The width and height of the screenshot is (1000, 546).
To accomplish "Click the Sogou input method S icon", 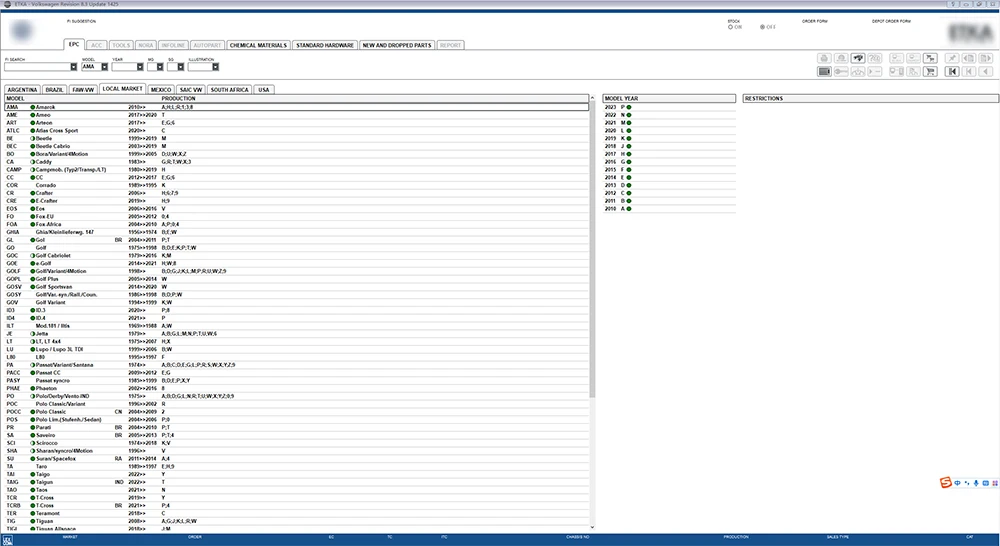I will point(946,483).
